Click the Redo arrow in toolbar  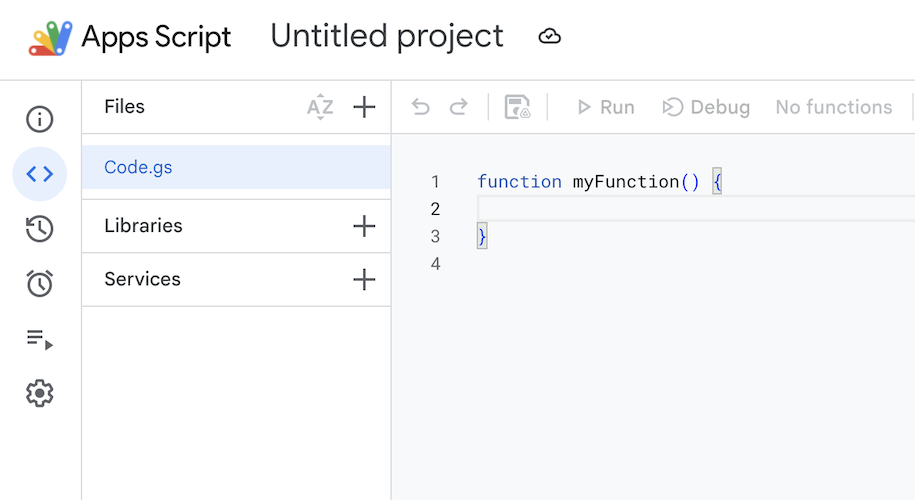tap(459, 107)
